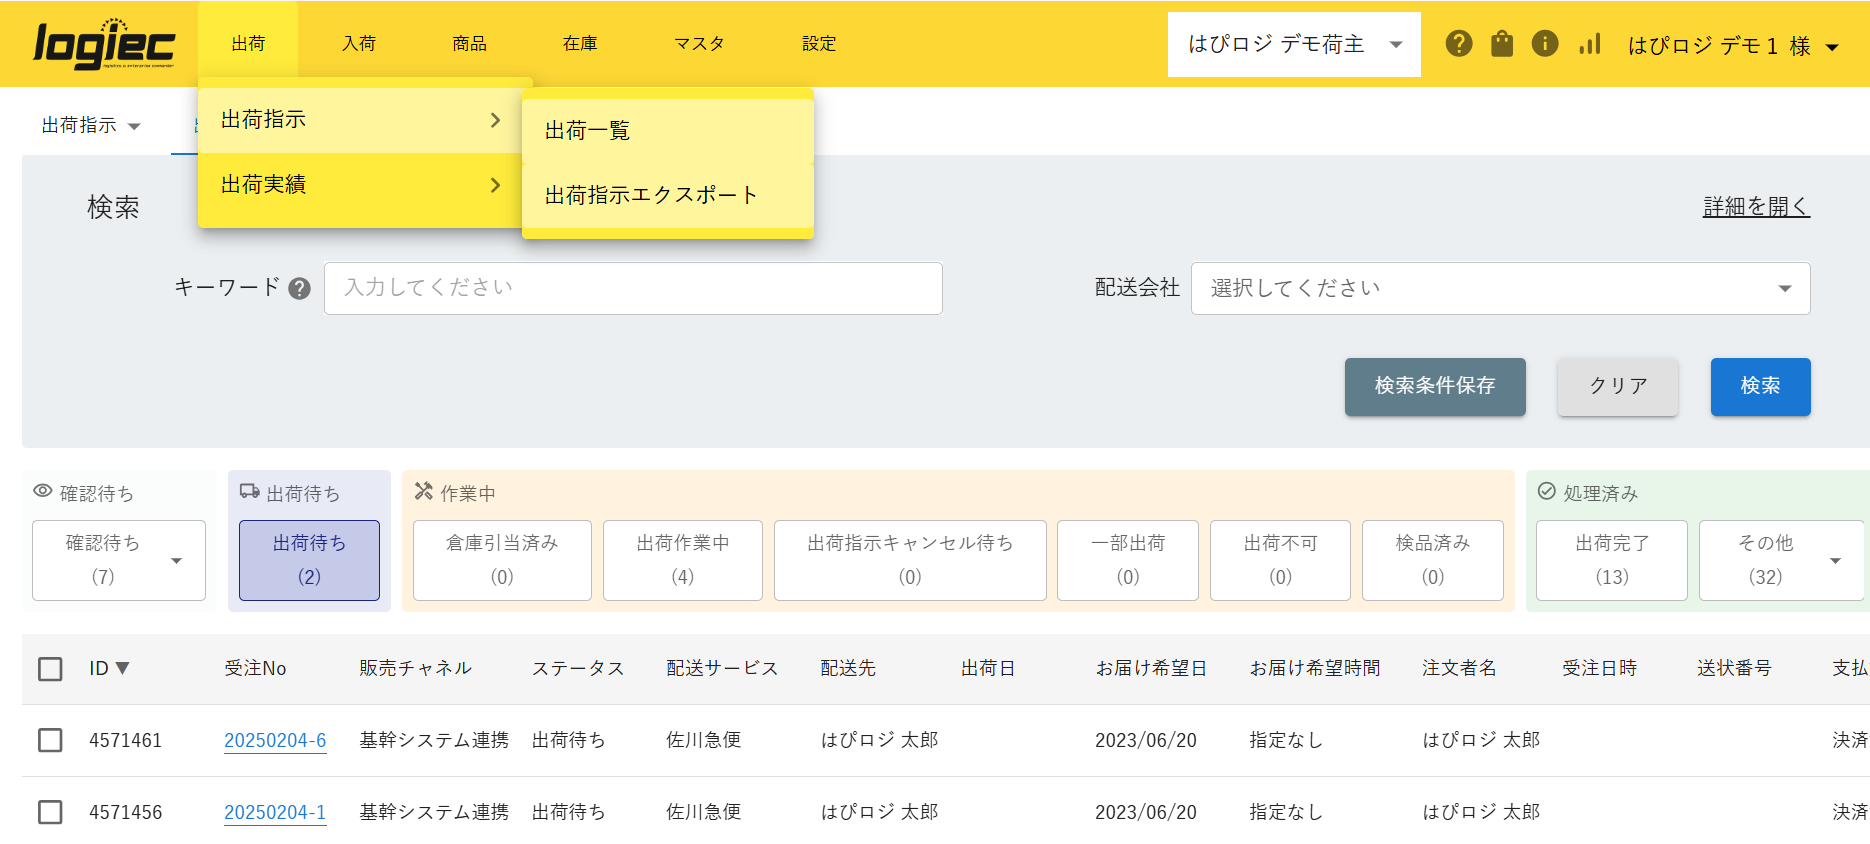1870x844 pixels.
Task: Click the クリア button
Action: click(1618, 386)
